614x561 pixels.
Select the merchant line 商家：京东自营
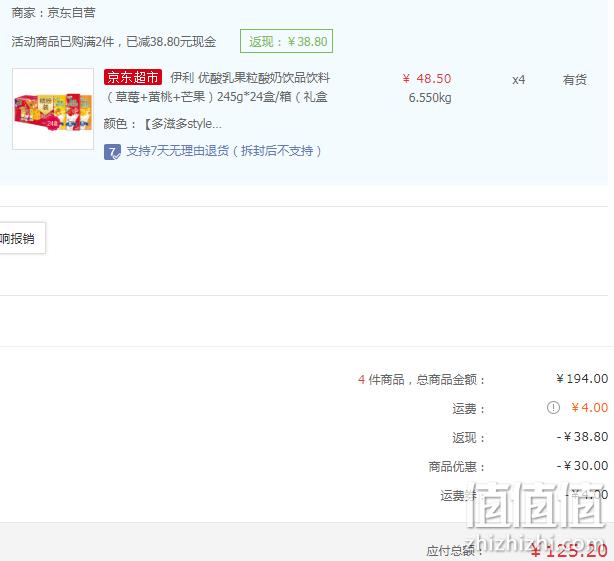pyautogui.click(x=53, y=13)
